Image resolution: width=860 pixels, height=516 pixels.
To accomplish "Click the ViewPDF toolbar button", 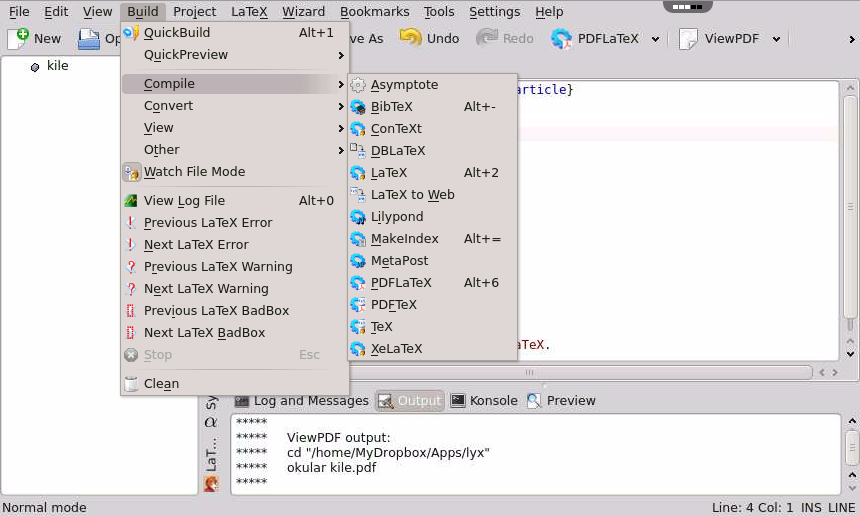I will (x=718, y=38).
